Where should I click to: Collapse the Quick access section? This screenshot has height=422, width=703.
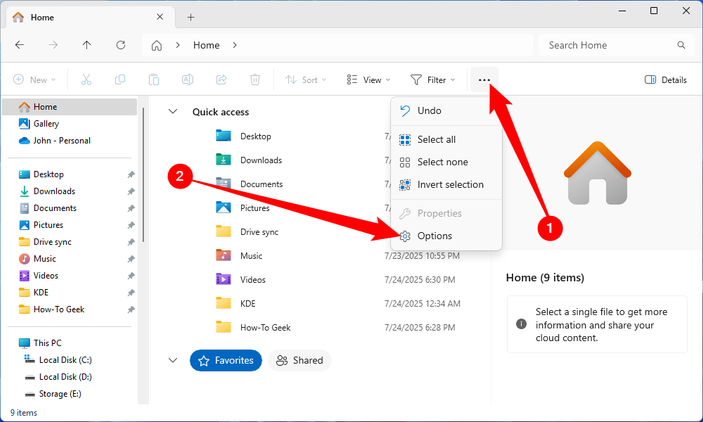(x=173, y=111)
